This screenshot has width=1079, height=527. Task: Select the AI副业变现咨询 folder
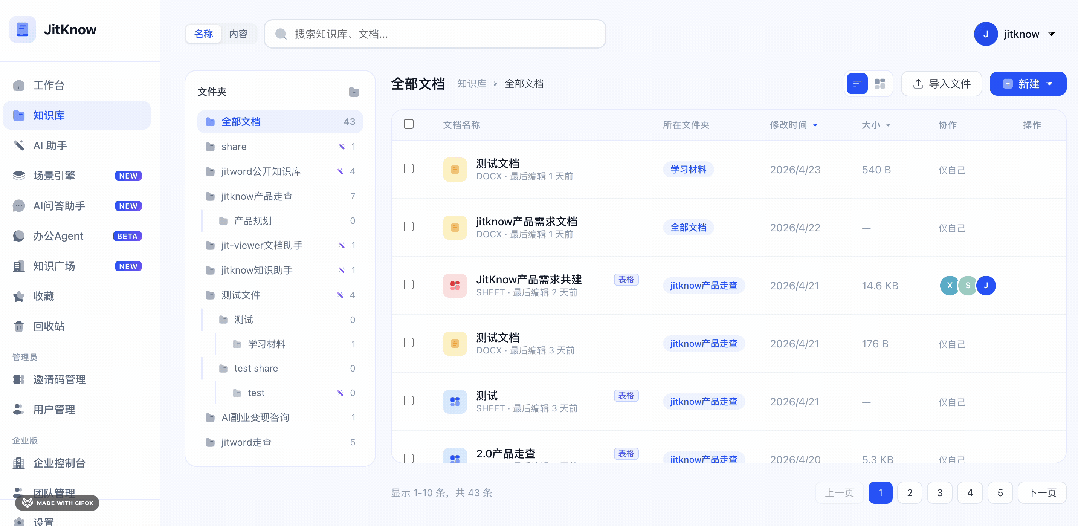point(280,418)
